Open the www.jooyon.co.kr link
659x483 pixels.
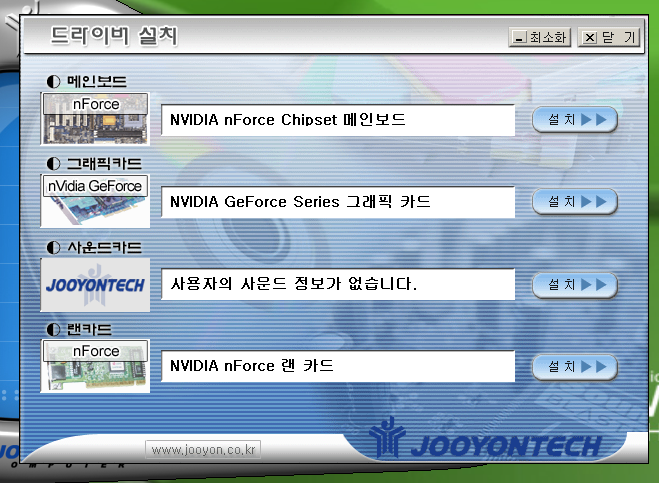coord(203,450)
